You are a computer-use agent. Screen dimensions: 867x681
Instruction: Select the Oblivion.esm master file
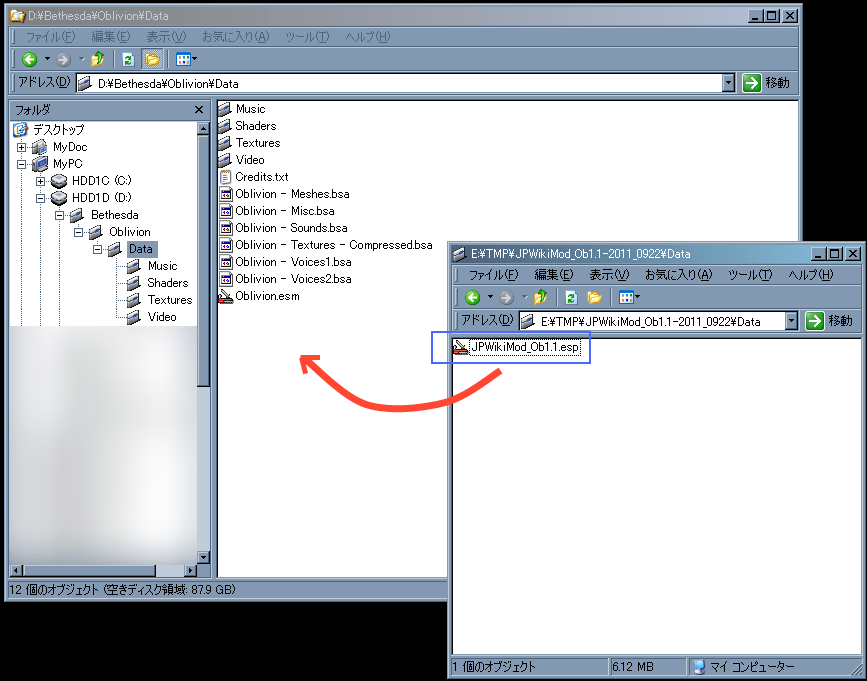tap(266, 296)
